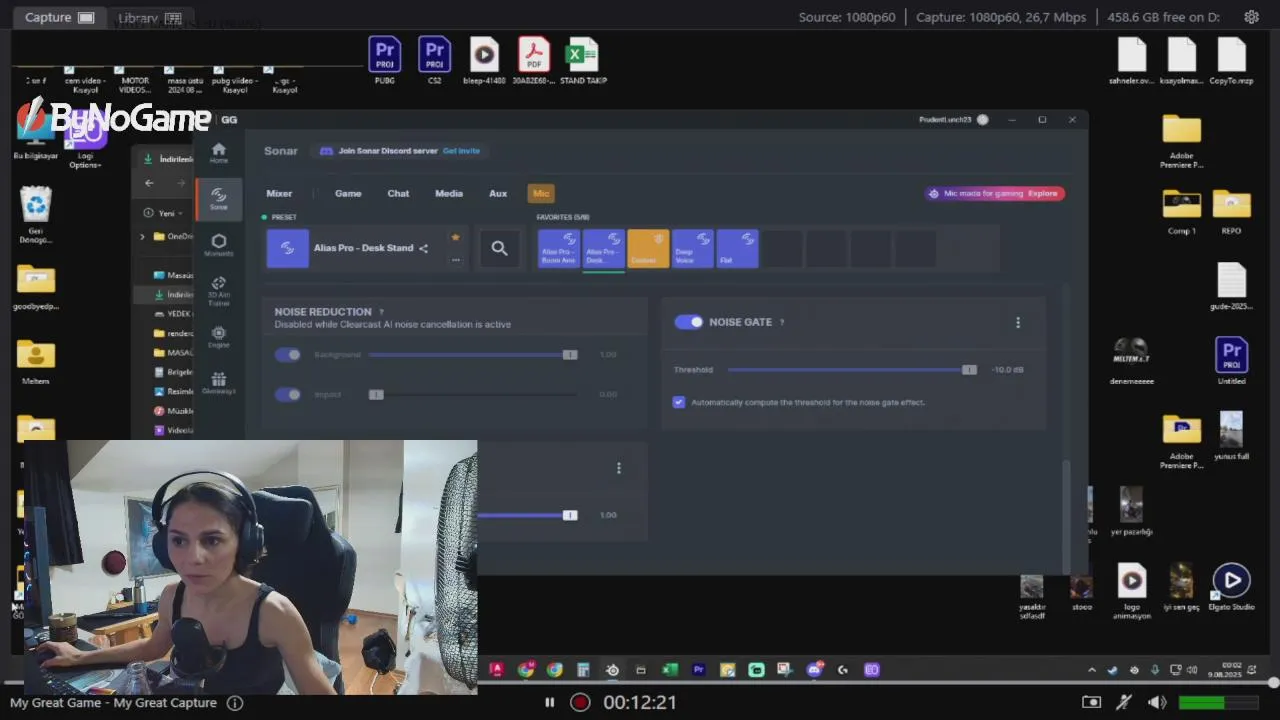Click help icon next to Noise Gate
The height and width of the screenshot is (720, 1280).
(782, 322)
